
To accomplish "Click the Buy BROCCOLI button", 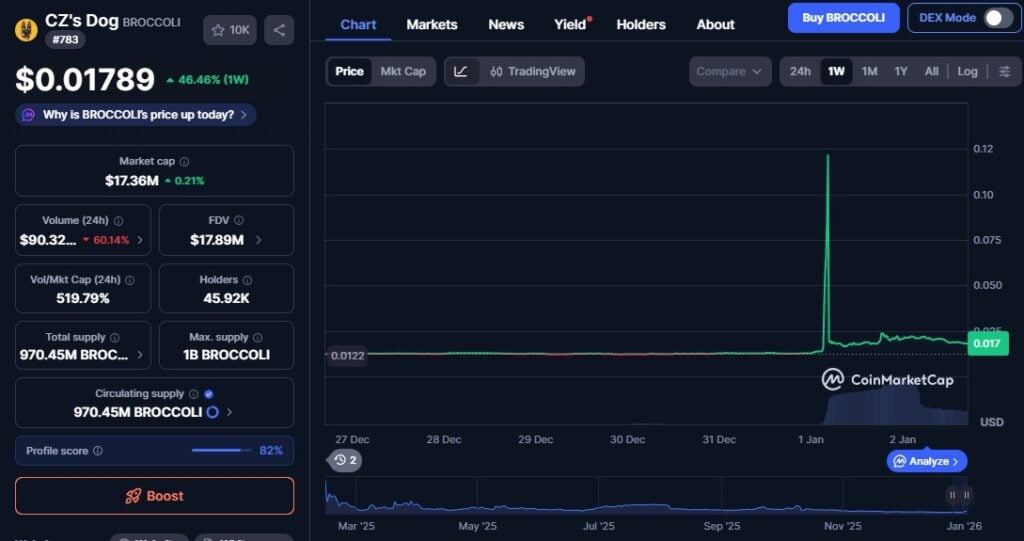I will click(x=843, y=18).
